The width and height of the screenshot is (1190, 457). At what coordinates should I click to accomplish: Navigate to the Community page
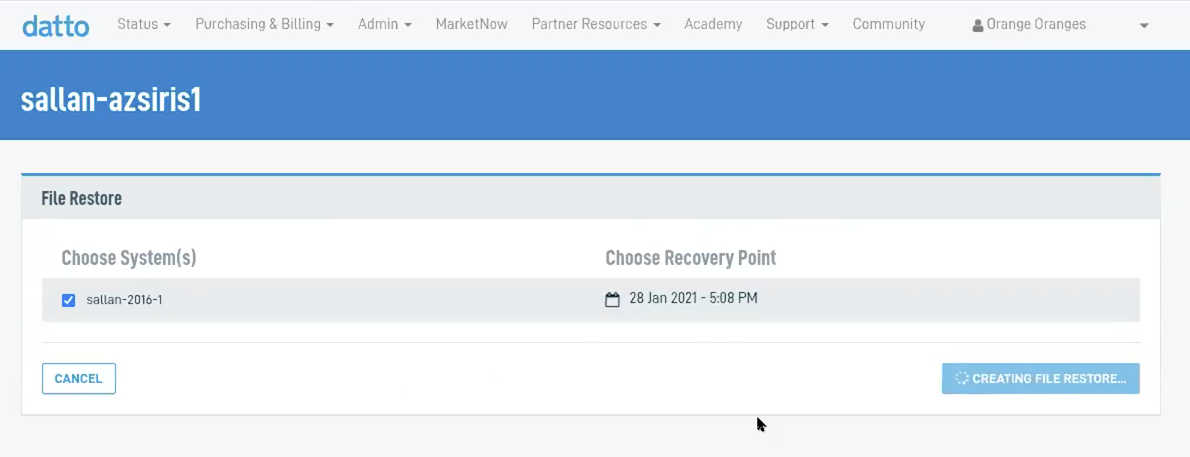(x=888, y=24)
